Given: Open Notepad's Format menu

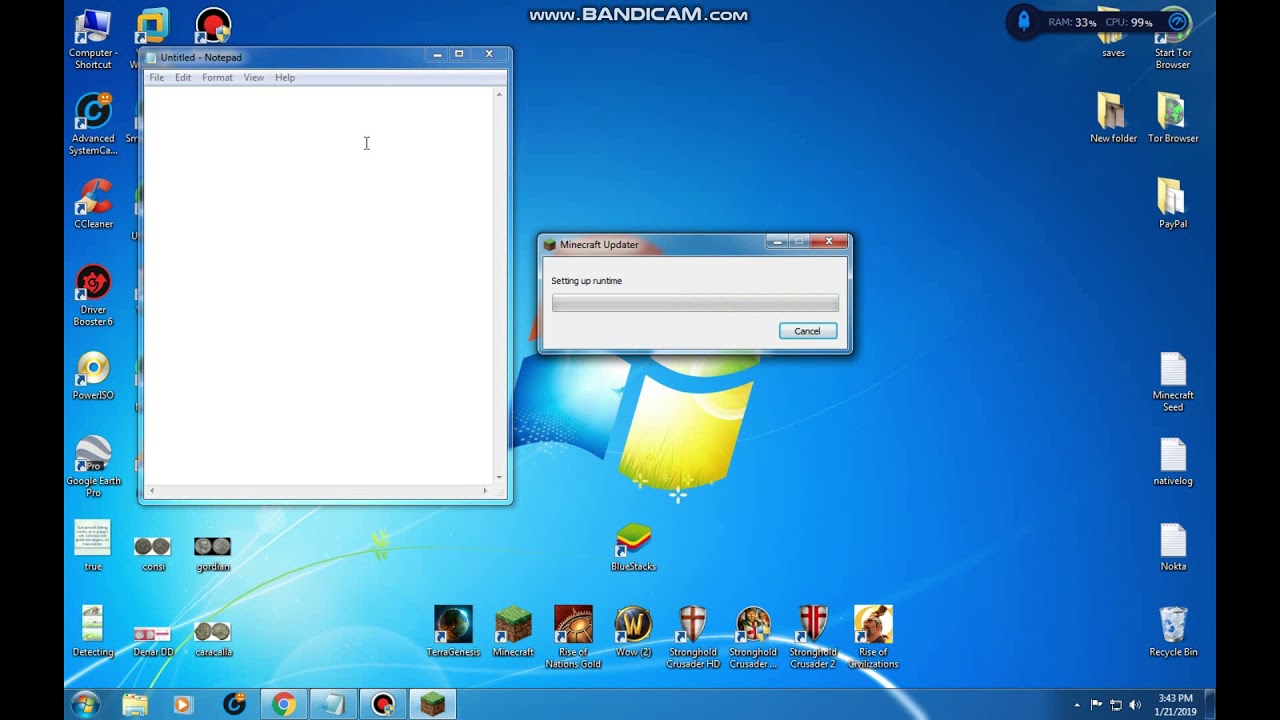Looking at the screenshot, I should [x=217, y=77].
